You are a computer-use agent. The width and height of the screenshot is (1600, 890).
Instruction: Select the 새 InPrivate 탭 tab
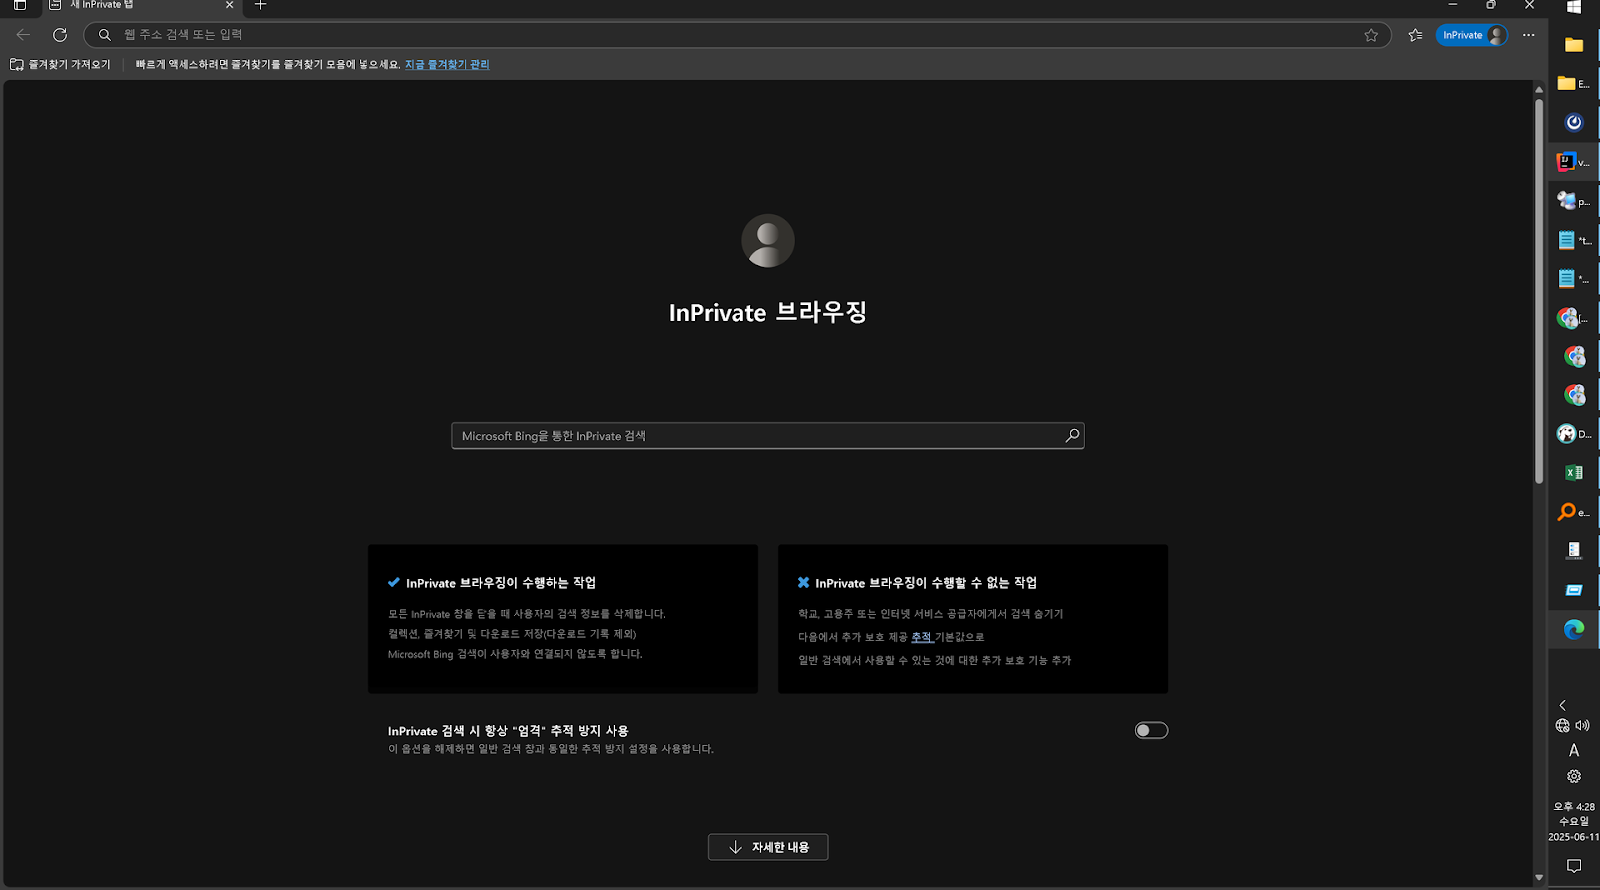tap(140, 6)
